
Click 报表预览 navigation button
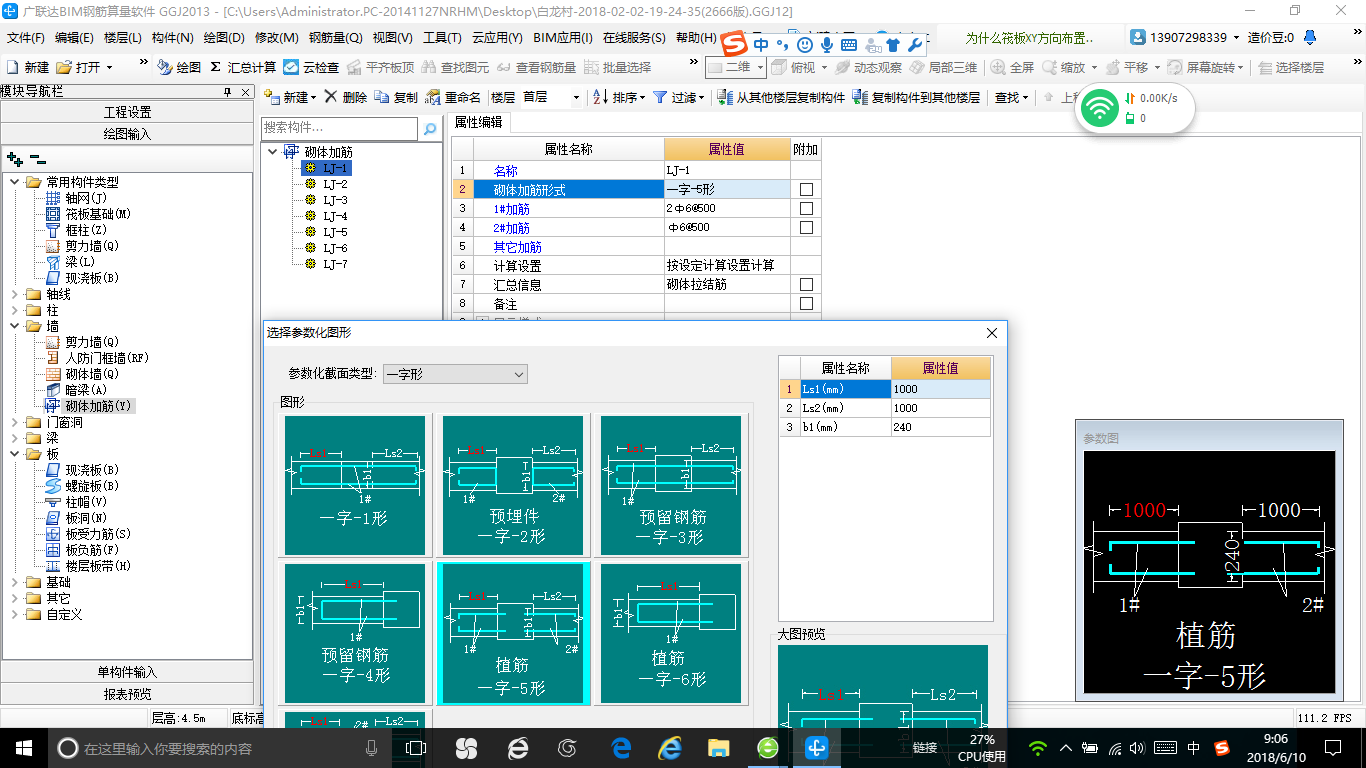127,694
